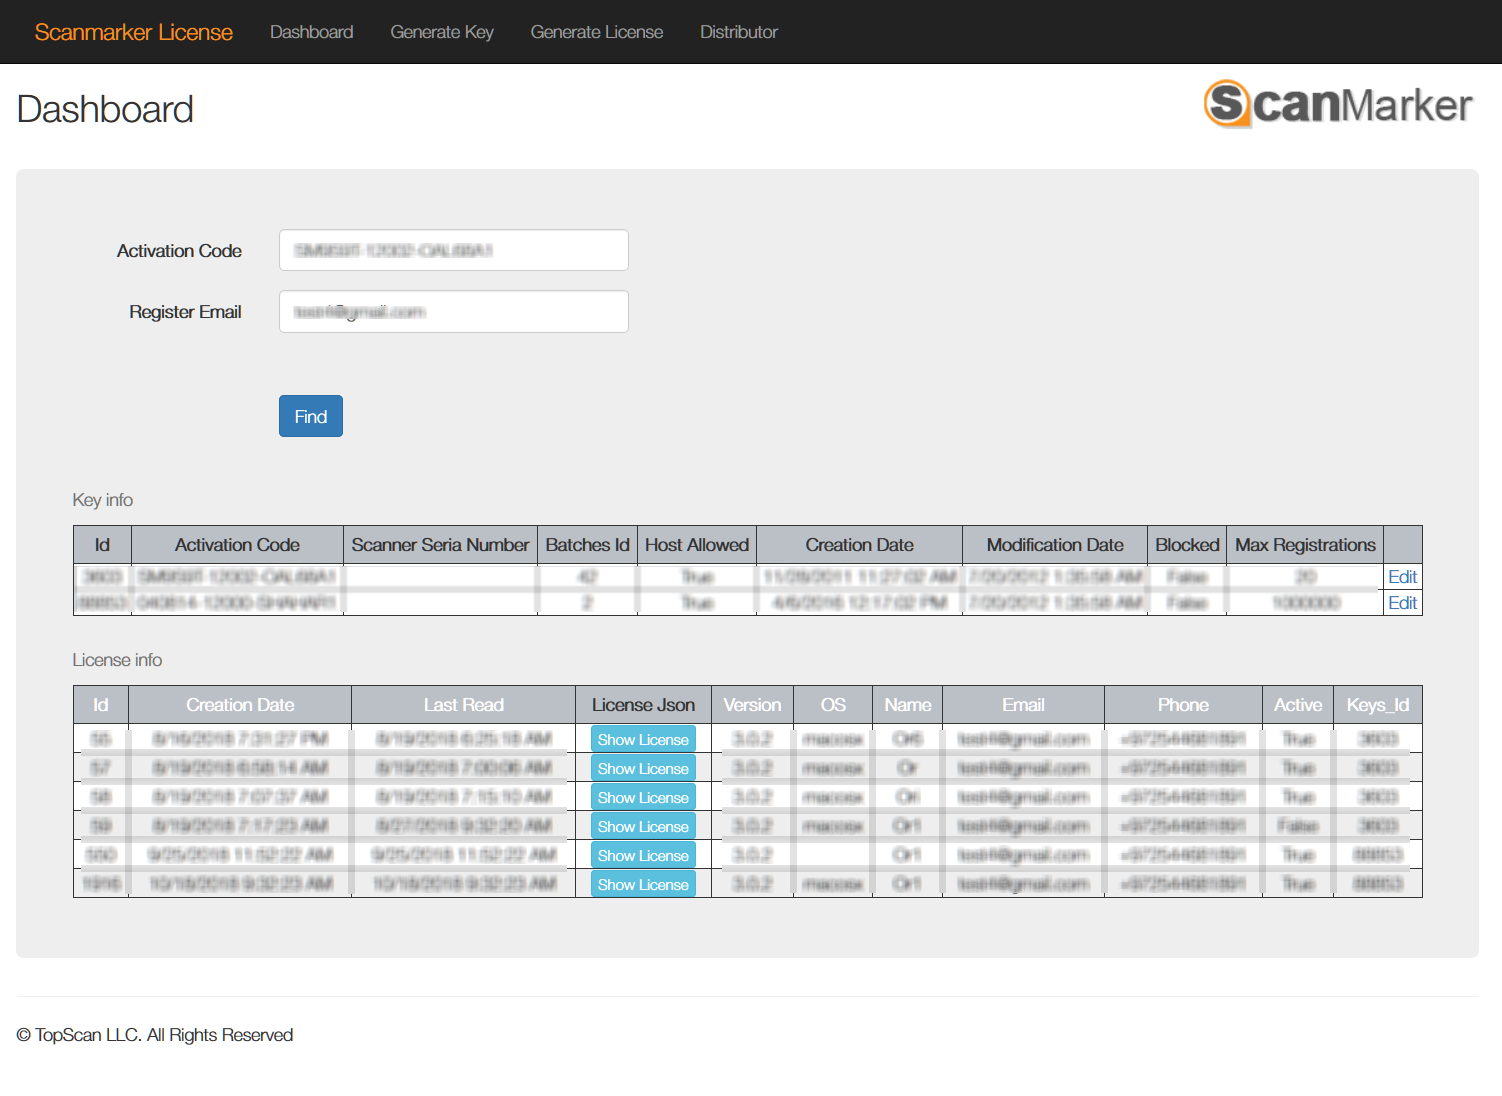Edit the second row in Key info table
The image size is (1502, 1096).
1402,603
